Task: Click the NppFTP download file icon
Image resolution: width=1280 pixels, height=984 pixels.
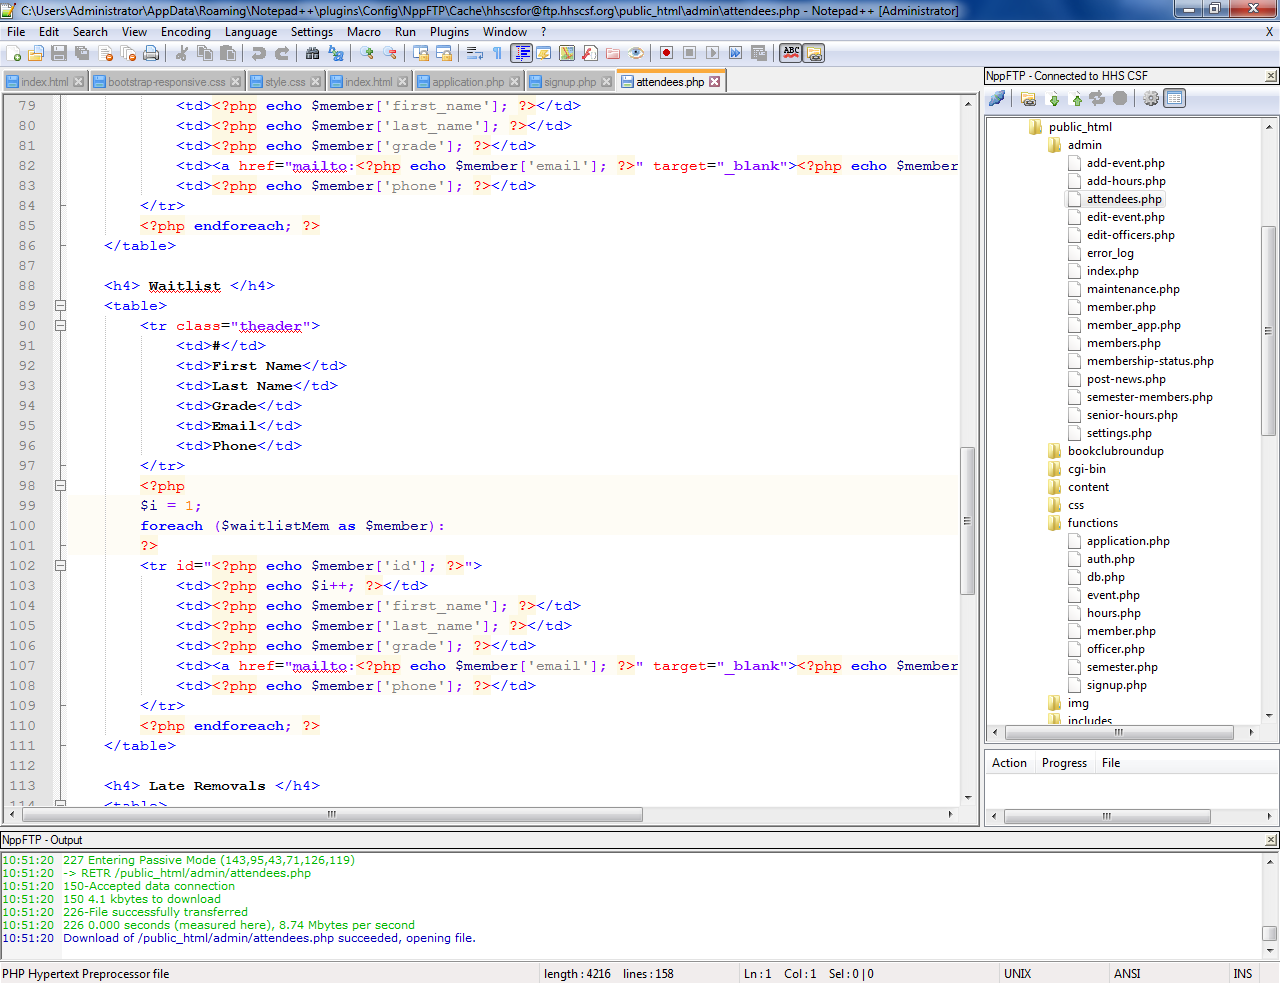Action: (1054, 98)
